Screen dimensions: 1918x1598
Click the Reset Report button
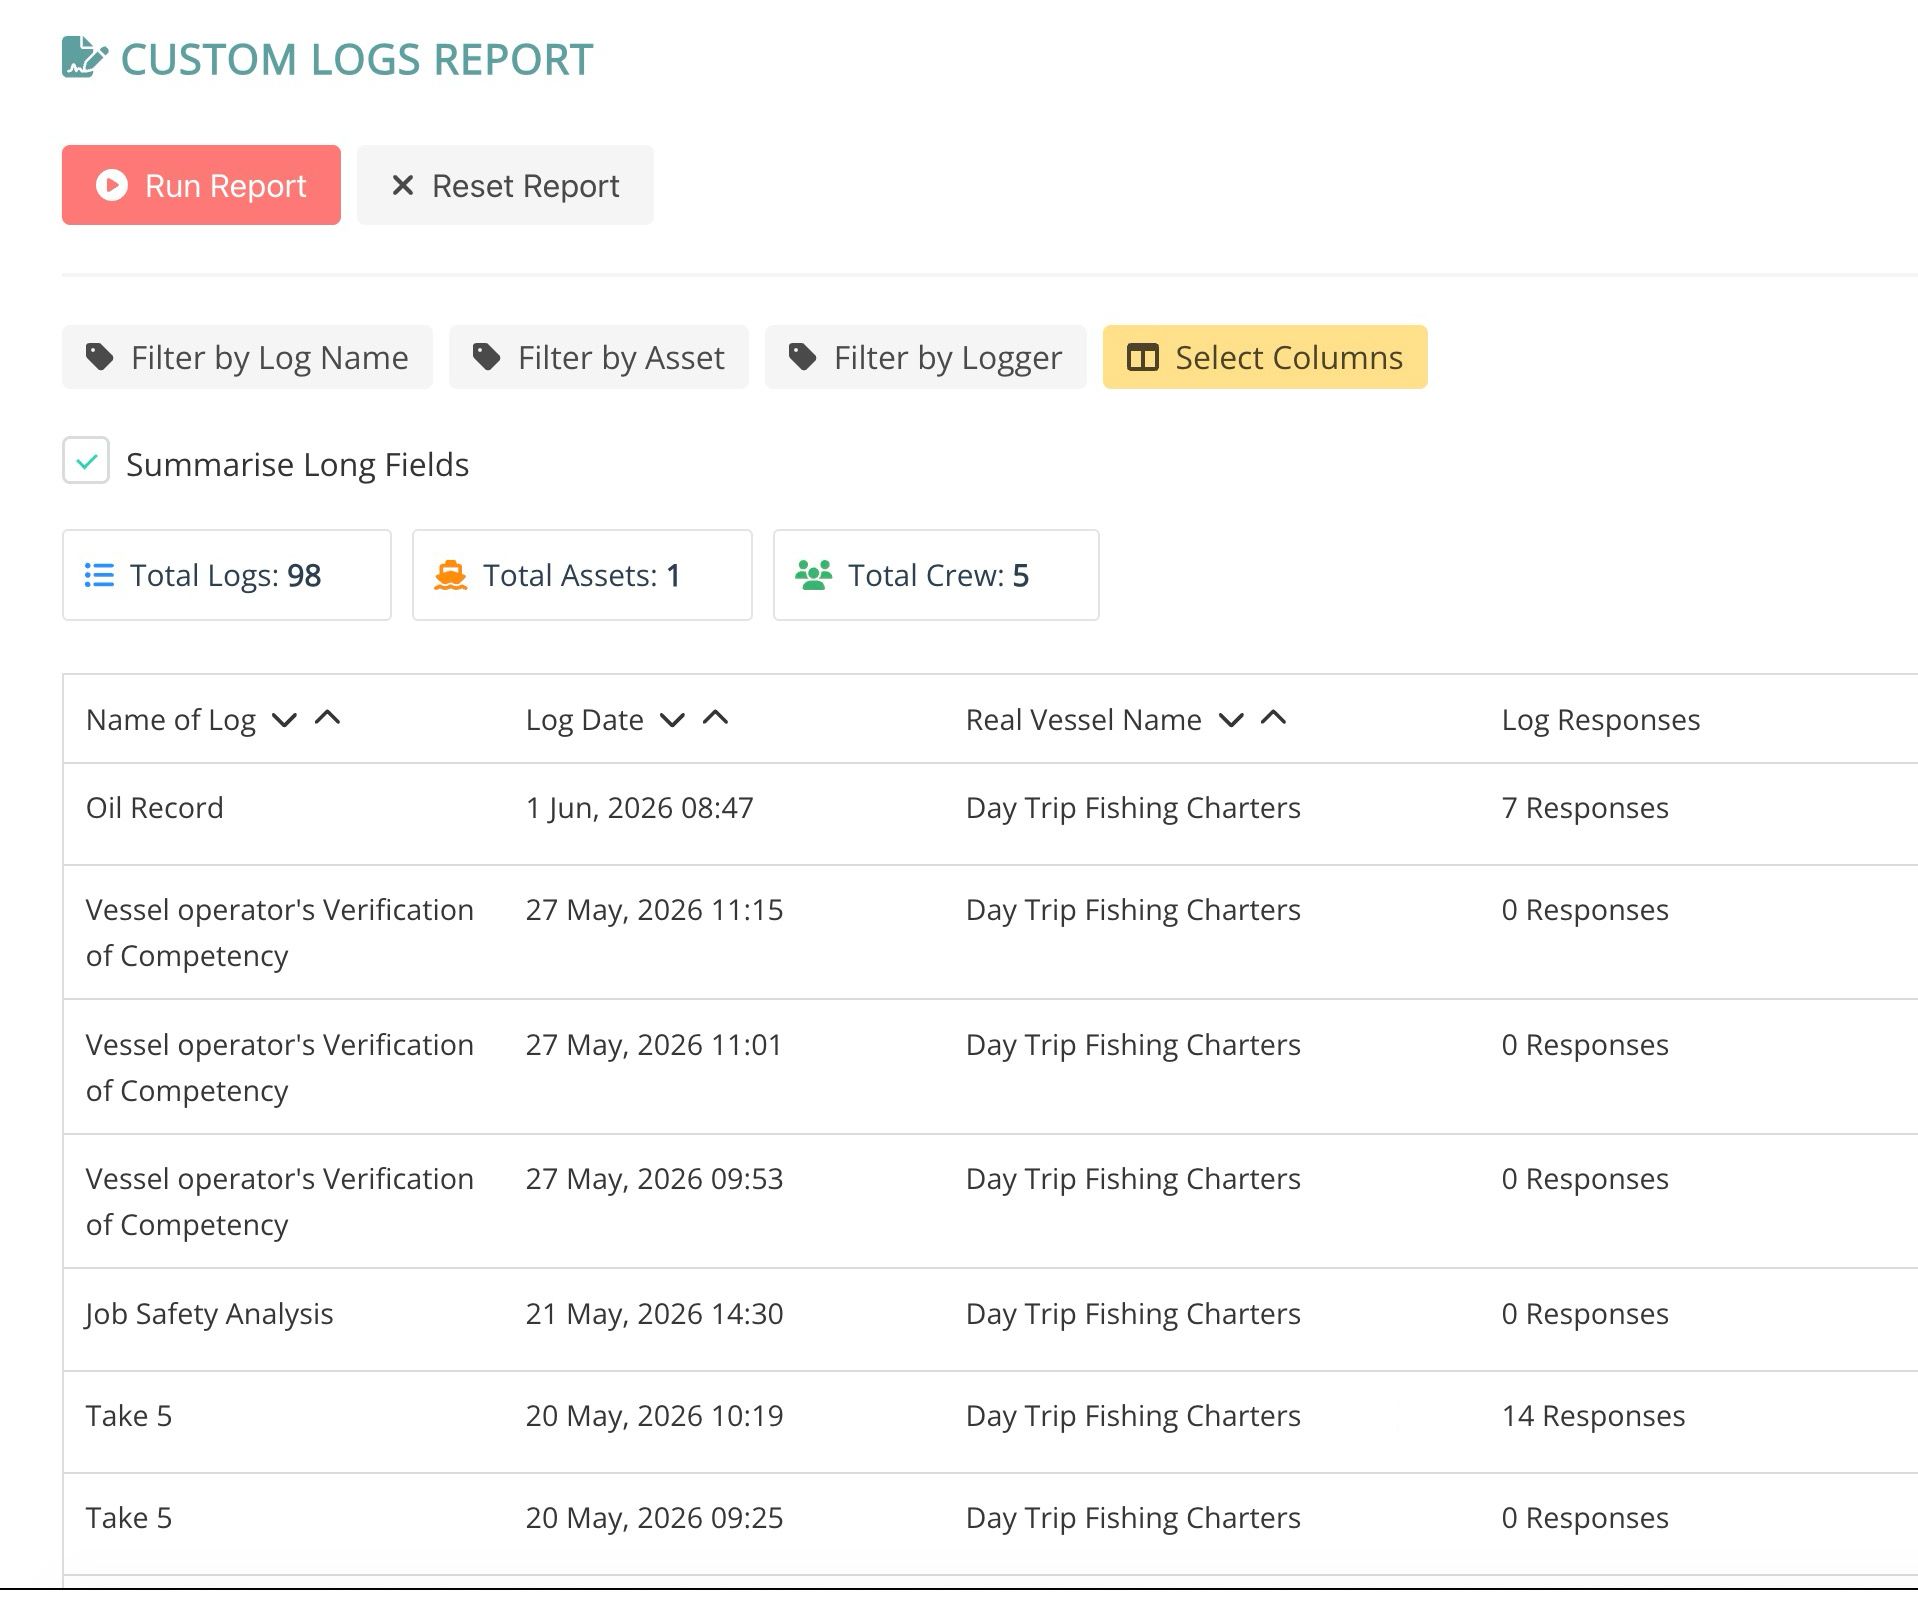coord(505,185)
